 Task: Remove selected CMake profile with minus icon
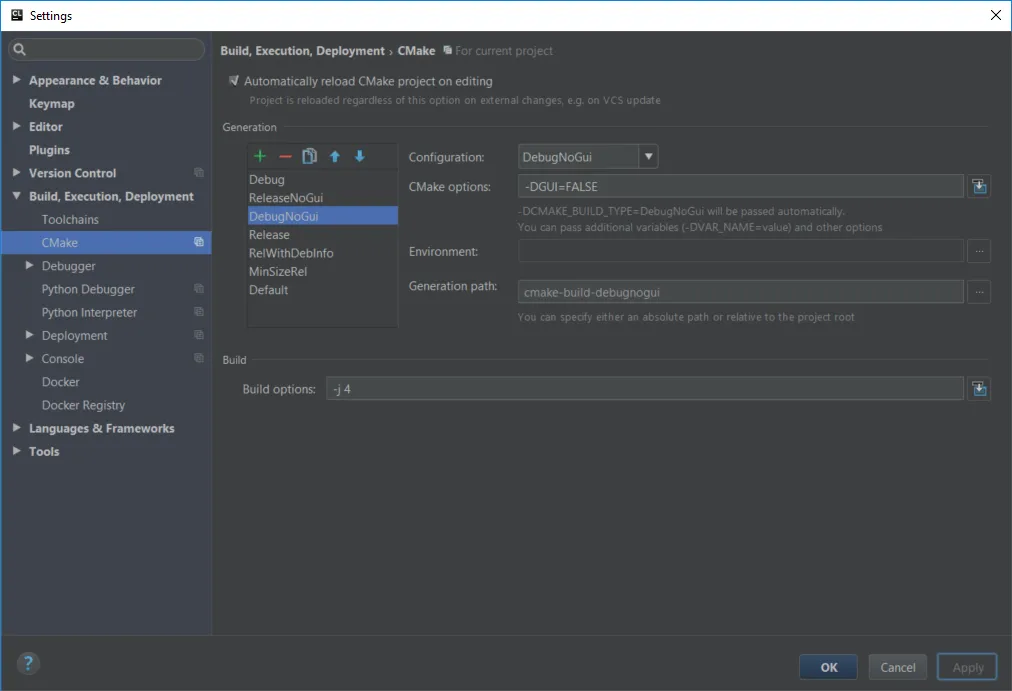click(285, 156)
